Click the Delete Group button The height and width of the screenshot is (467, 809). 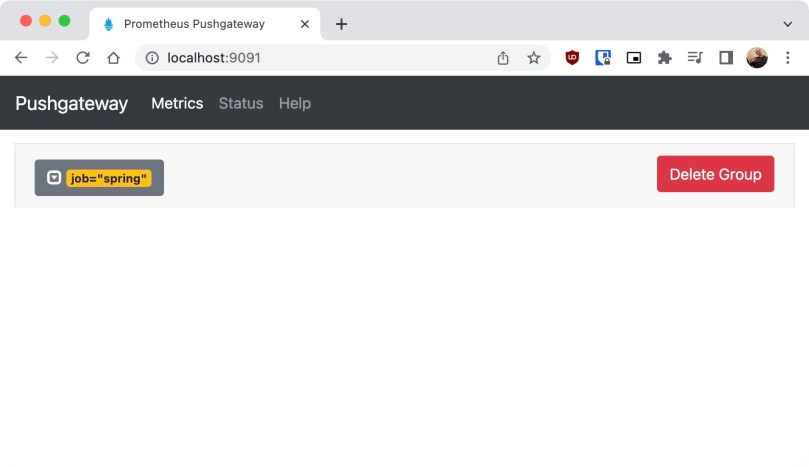pos(715,174)
